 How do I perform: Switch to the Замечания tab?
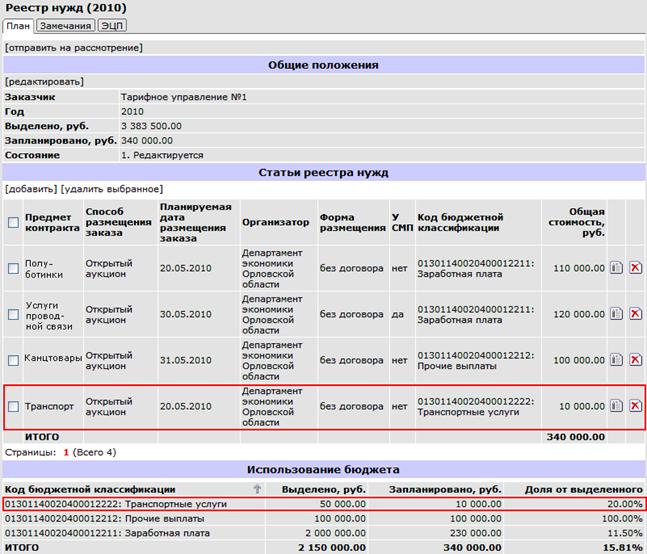pos(66,26)
